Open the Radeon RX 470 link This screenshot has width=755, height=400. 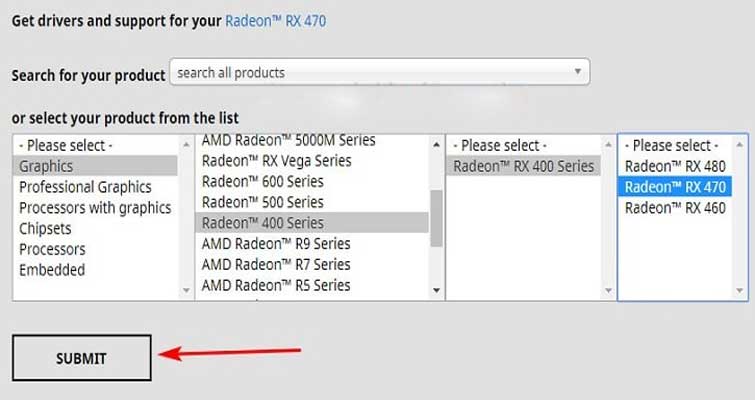coord(275,21)
